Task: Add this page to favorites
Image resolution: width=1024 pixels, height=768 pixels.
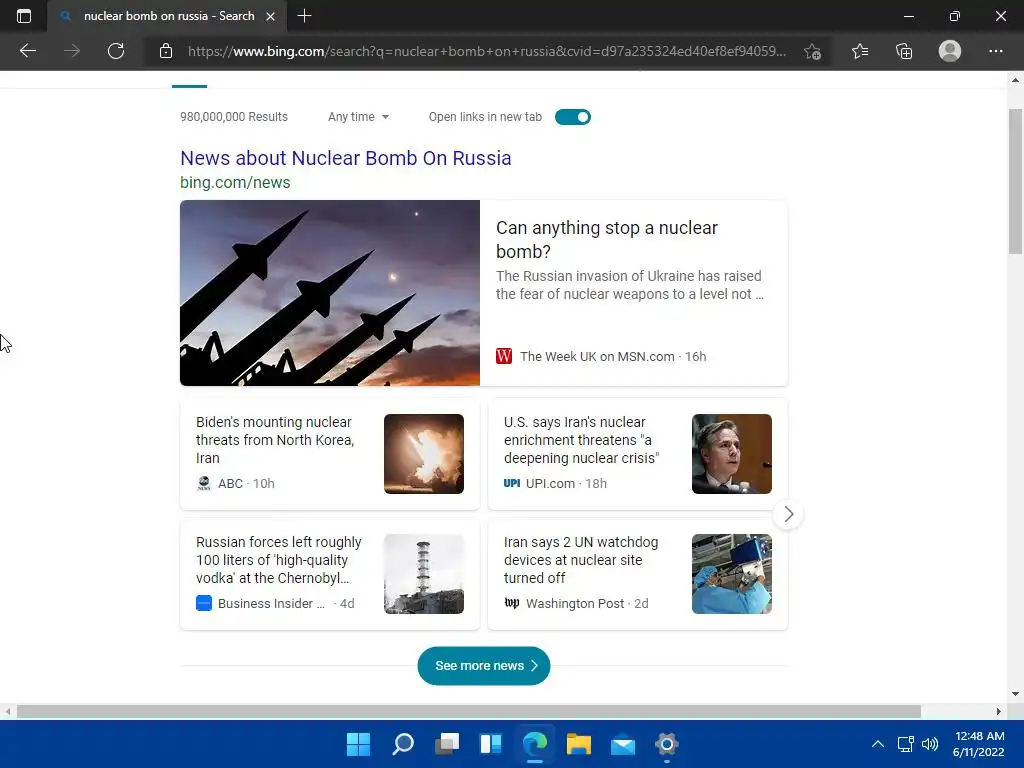Action: pos(812,51)
